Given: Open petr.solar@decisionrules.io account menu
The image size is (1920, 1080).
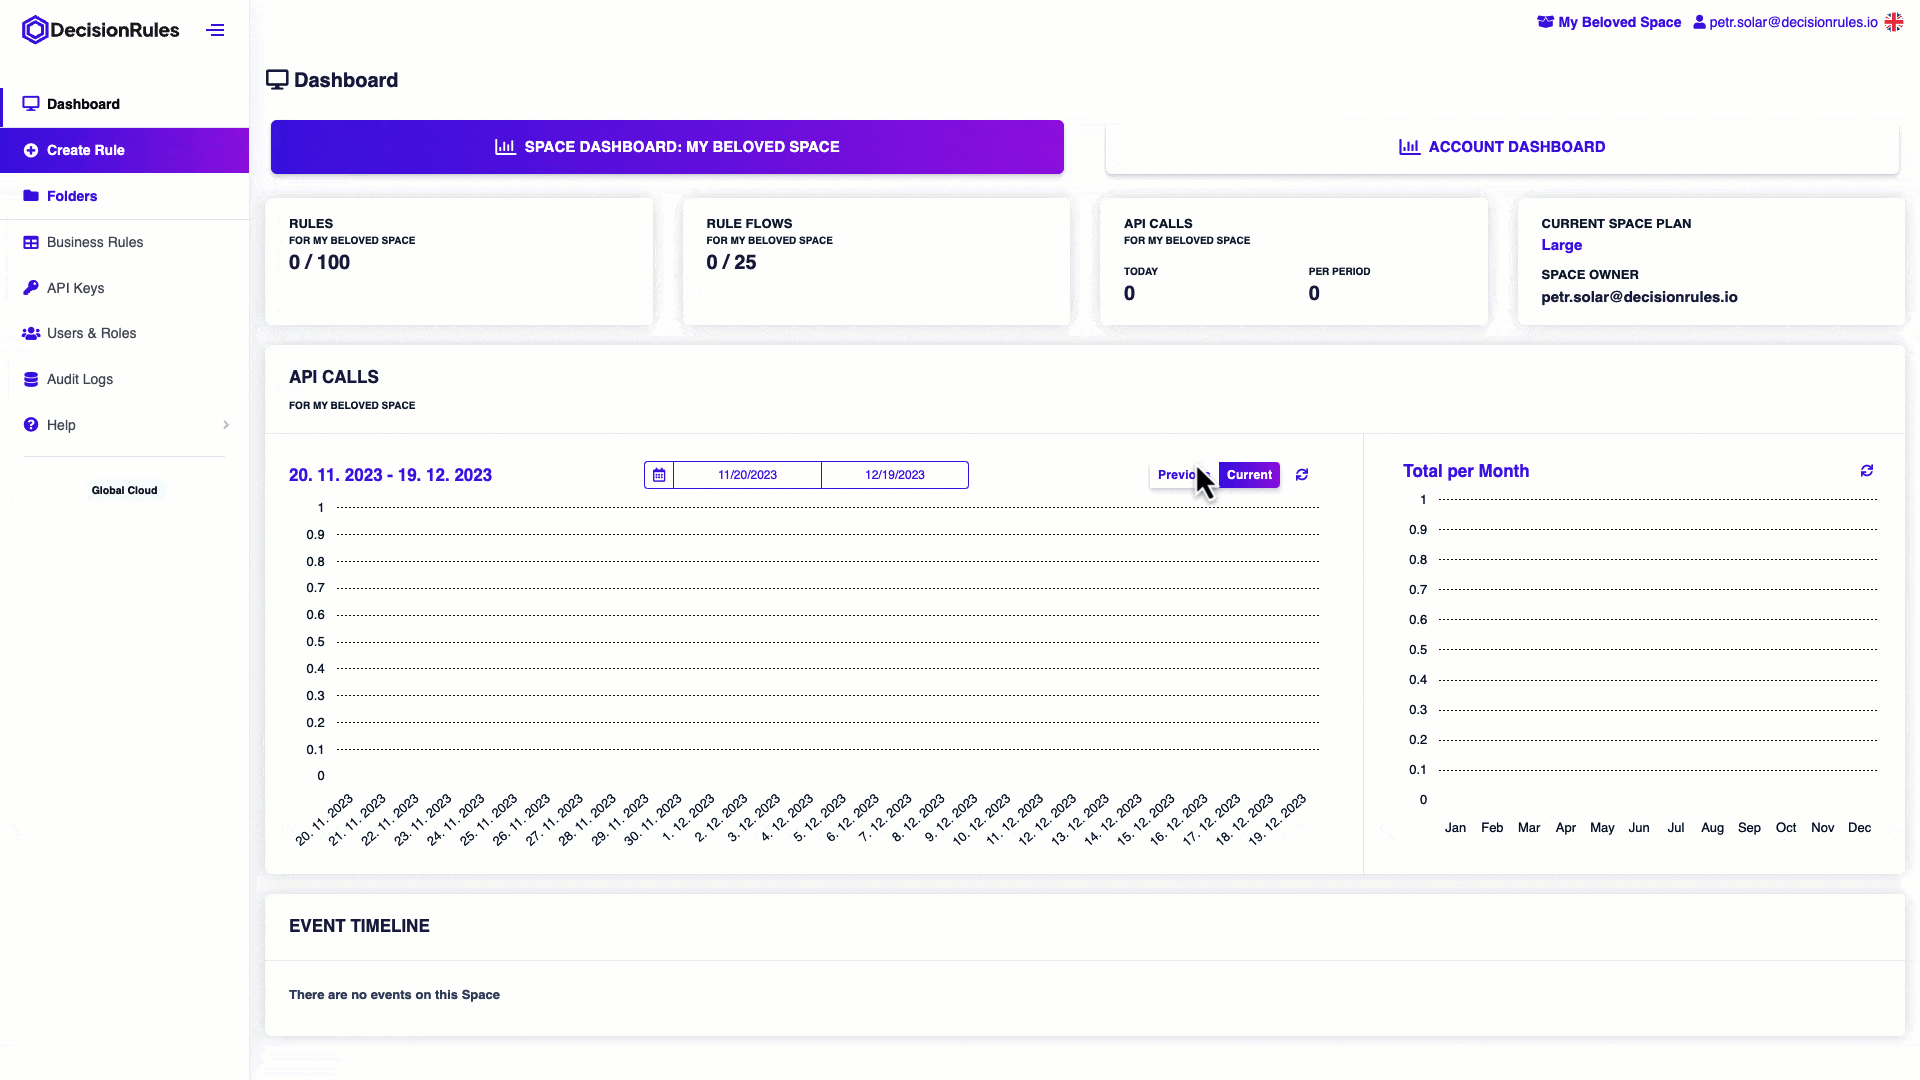Looking at the screenshot, I should [x=1785, y=22].
